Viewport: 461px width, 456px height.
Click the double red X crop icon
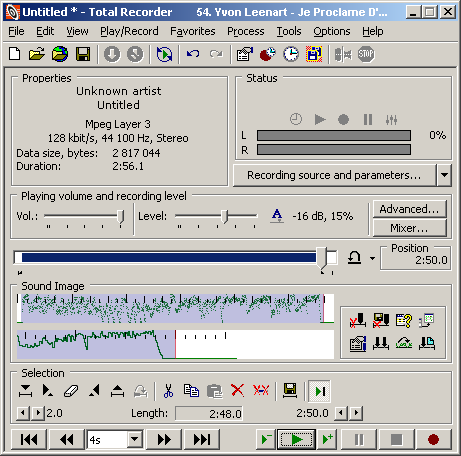click(x=261, y=390)
